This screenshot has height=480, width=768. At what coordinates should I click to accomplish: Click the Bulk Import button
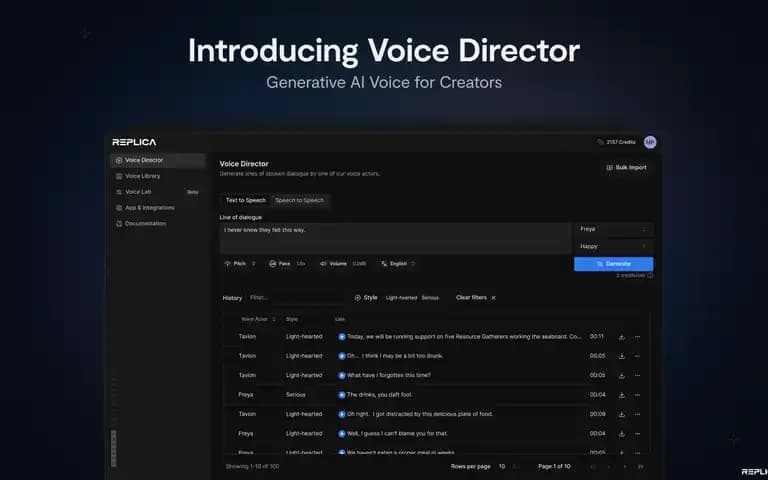626,168
